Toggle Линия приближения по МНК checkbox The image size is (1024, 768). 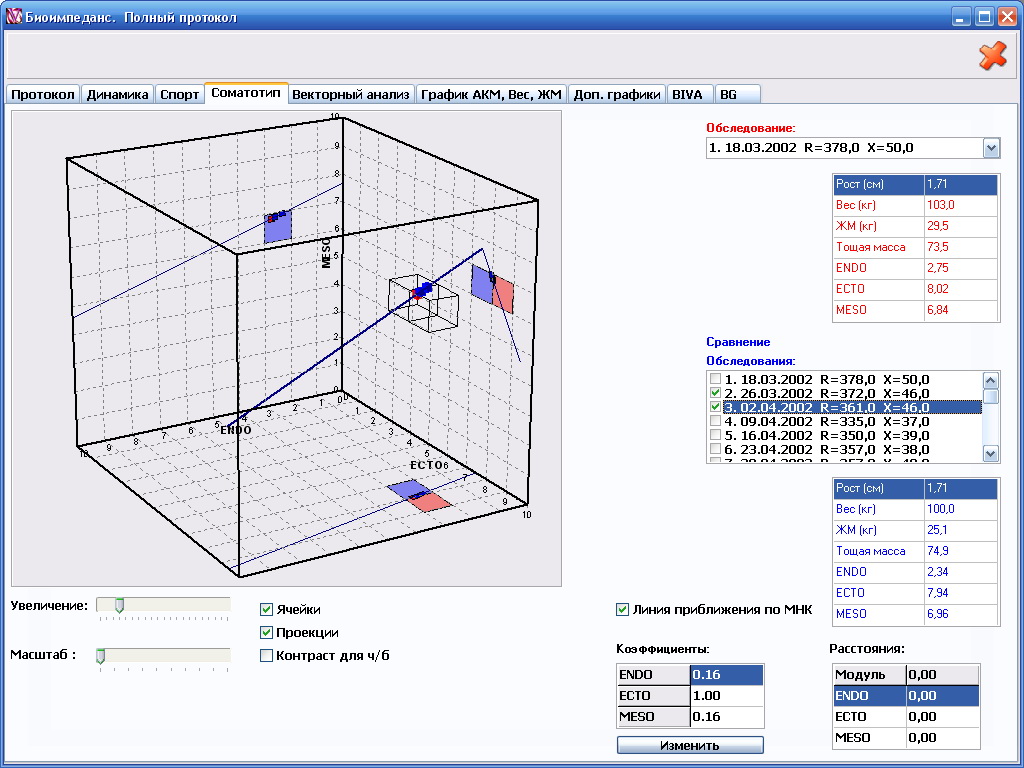[x=622, y=609]
